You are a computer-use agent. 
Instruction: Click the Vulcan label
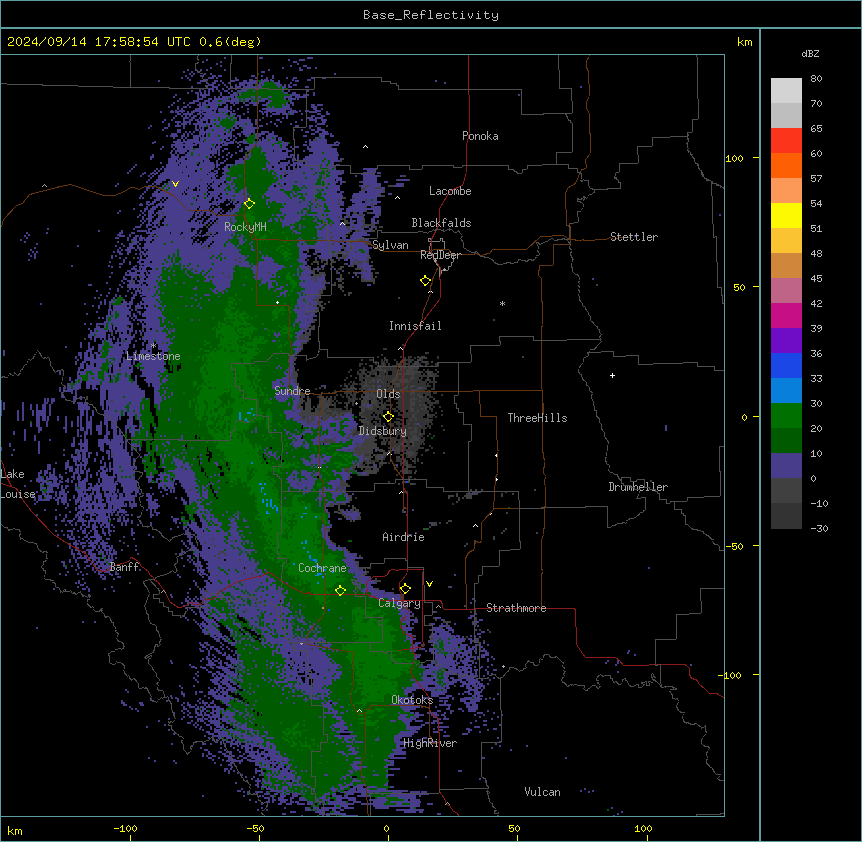[x=542, y=792]
